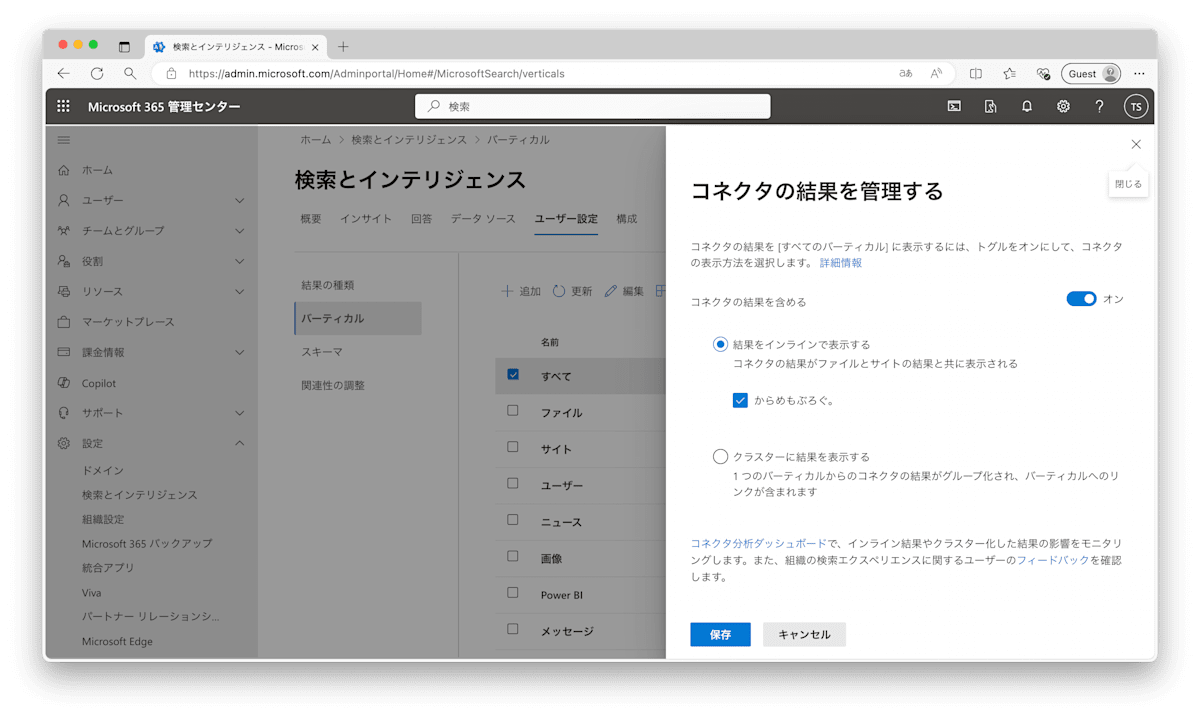Select 結果の種類 in the sub-menu
Screen dimensions: 1200x718
[x=328, y=285]
